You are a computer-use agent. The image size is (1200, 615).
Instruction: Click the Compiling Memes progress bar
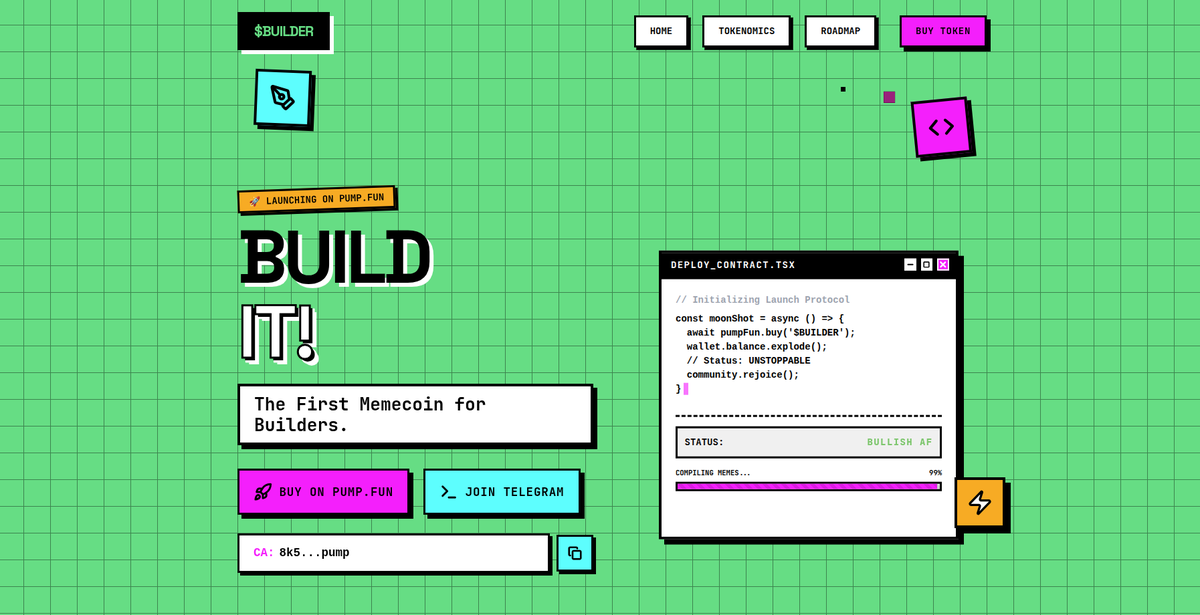808,486
